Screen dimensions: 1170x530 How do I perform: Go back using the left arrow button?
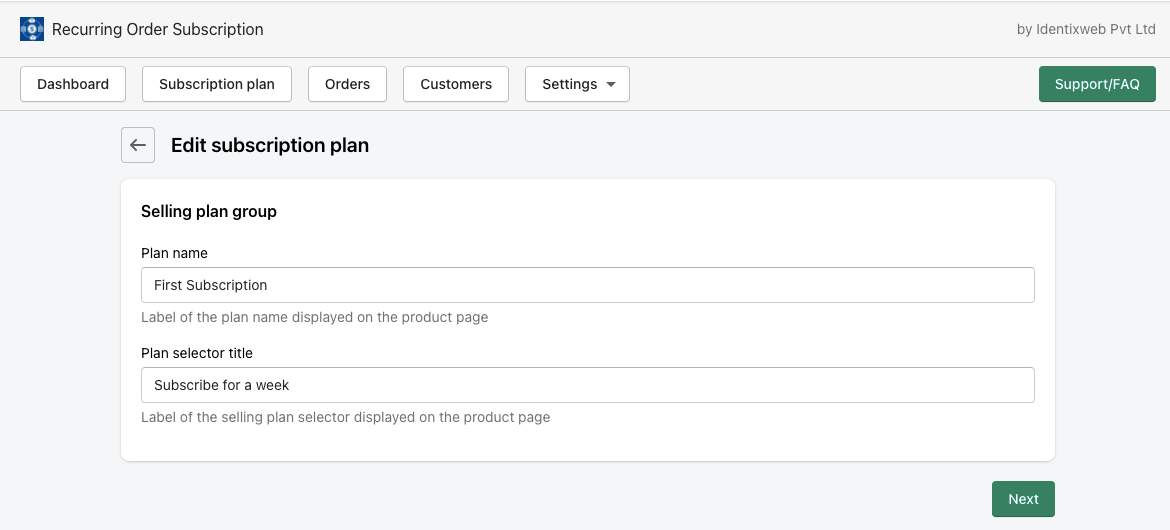point(138,145)
